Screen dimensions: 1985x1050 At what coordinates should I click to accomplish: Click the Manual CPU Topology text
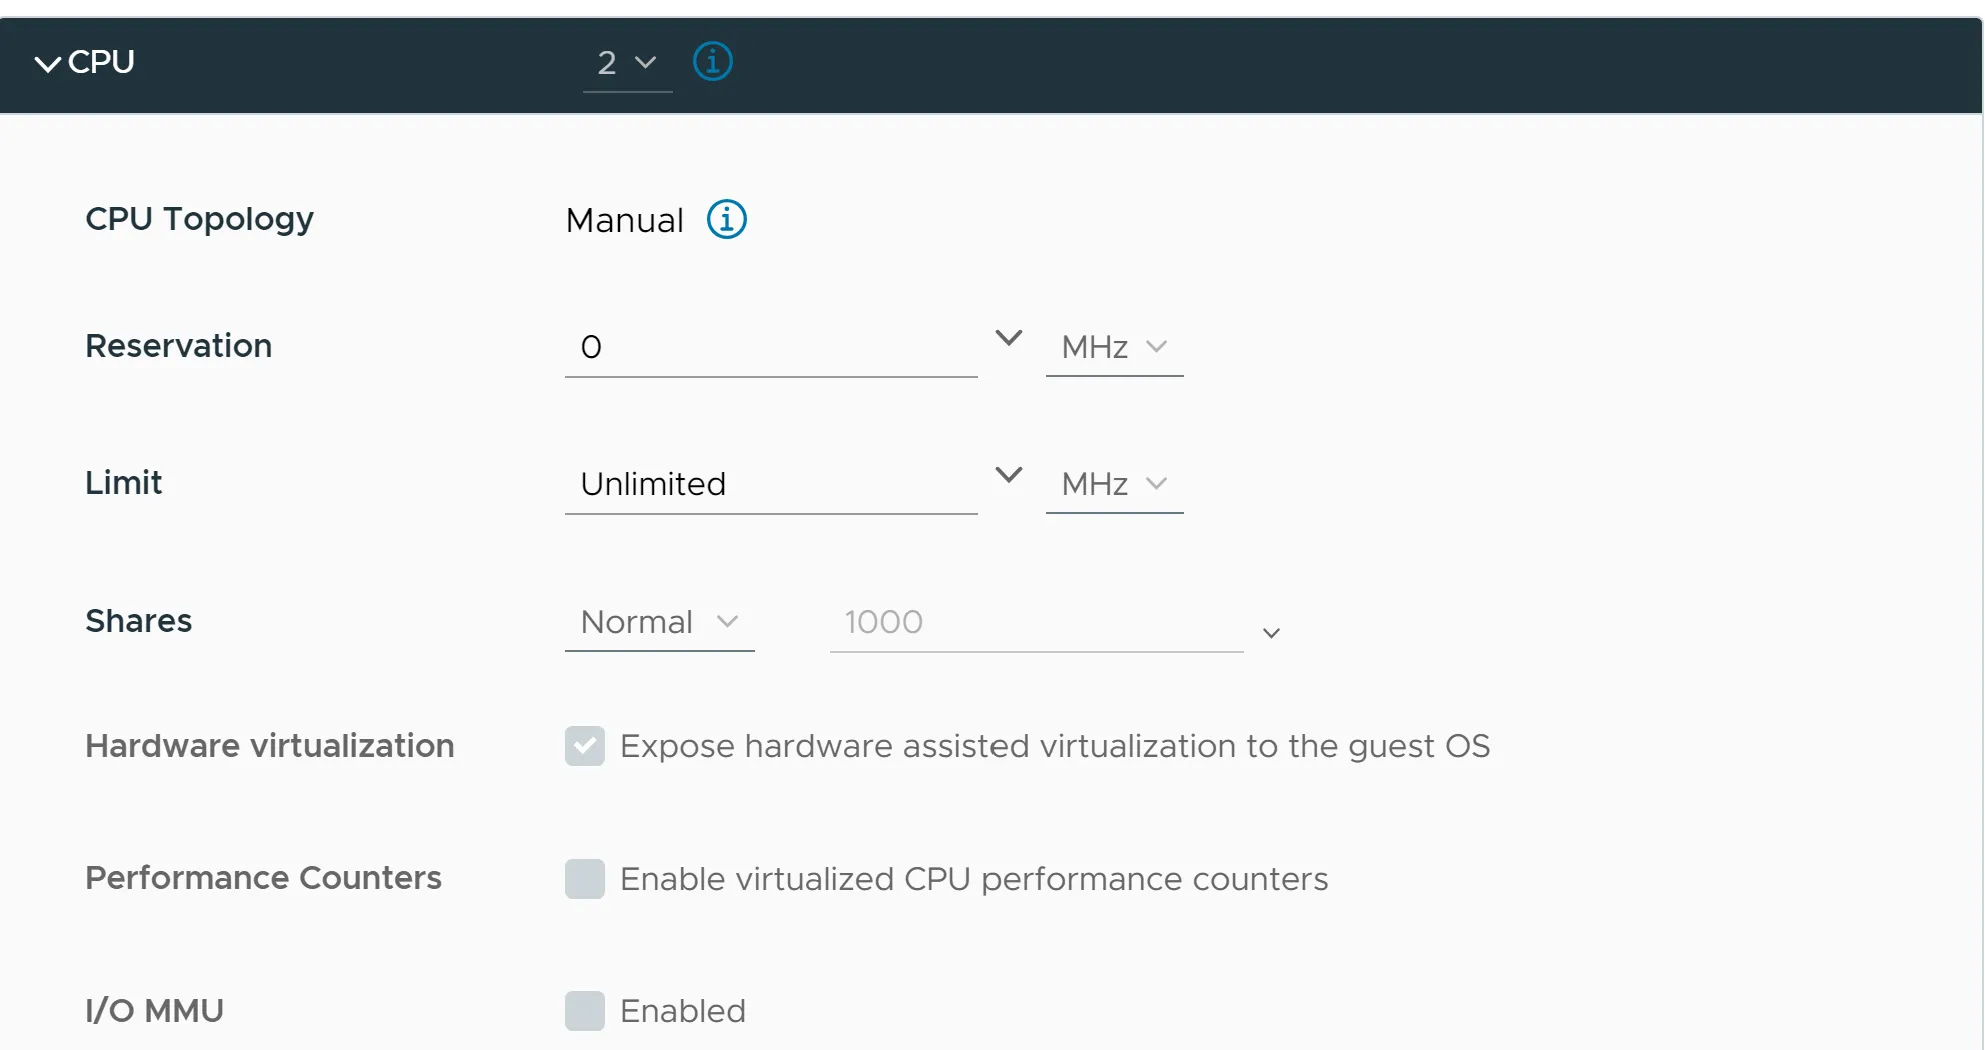pyautogui.click(x=625, y=220)
